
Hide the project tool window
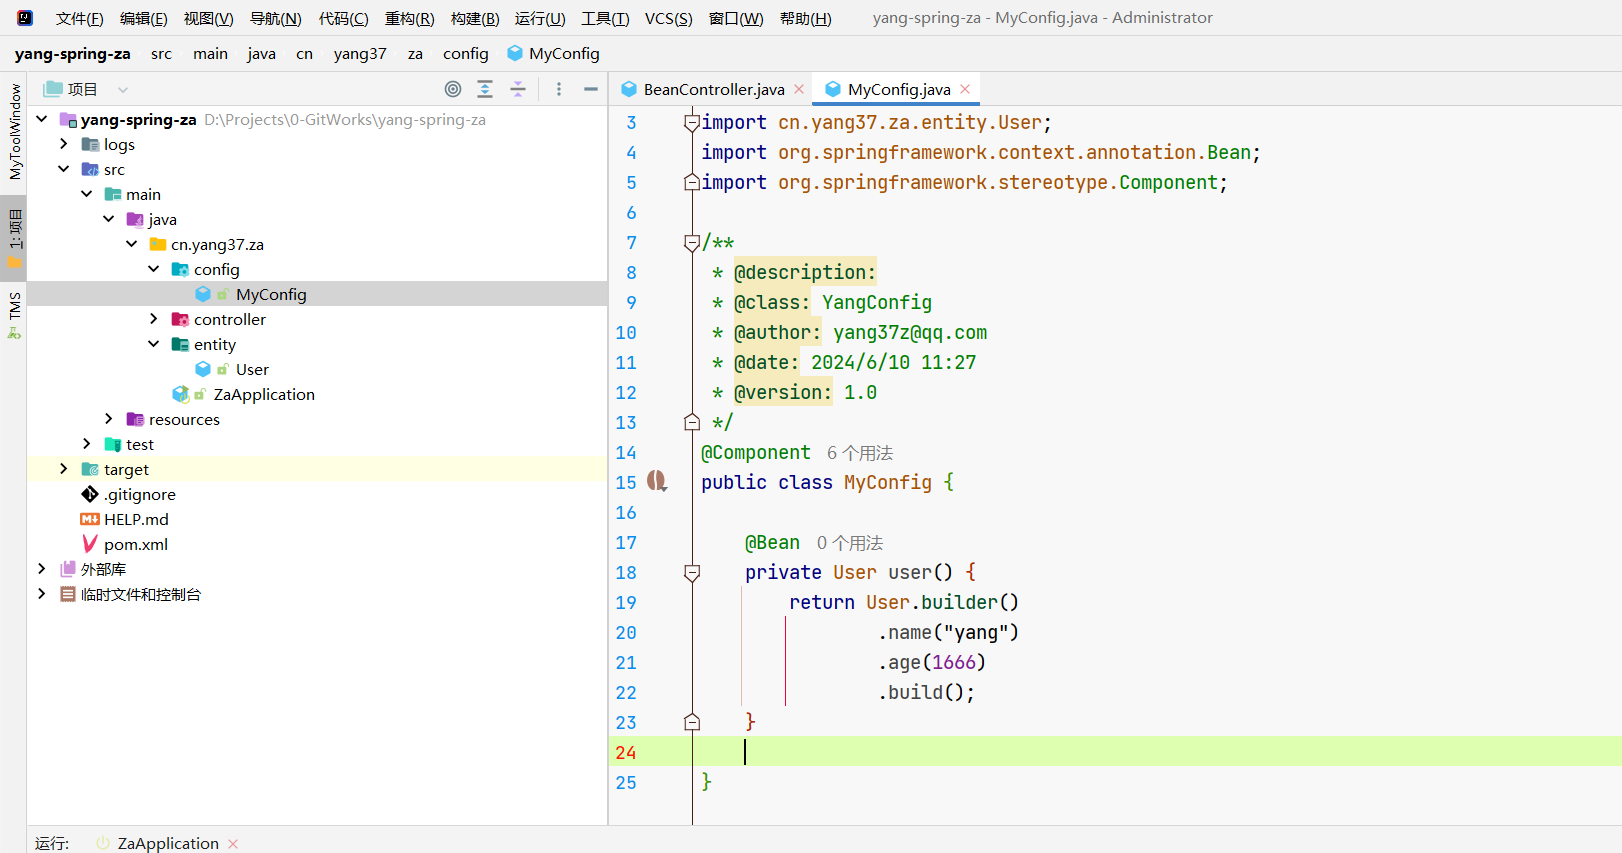click(591, 89)
